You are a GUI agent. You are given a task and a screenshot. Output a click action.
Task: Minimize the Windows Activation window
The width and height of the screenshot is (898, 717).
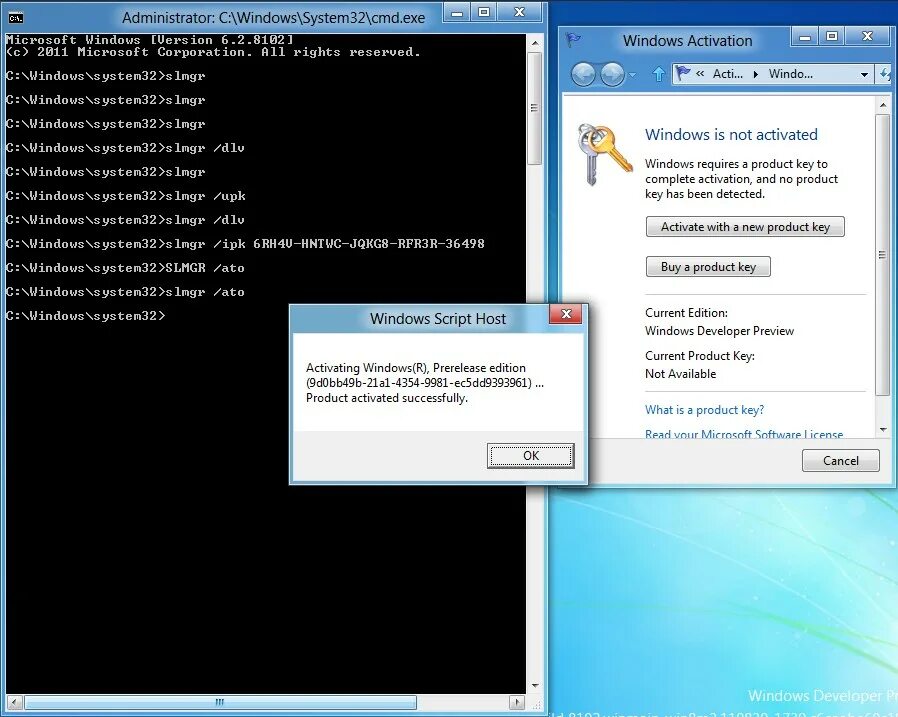pyautogui.click(x=805, y=37)
